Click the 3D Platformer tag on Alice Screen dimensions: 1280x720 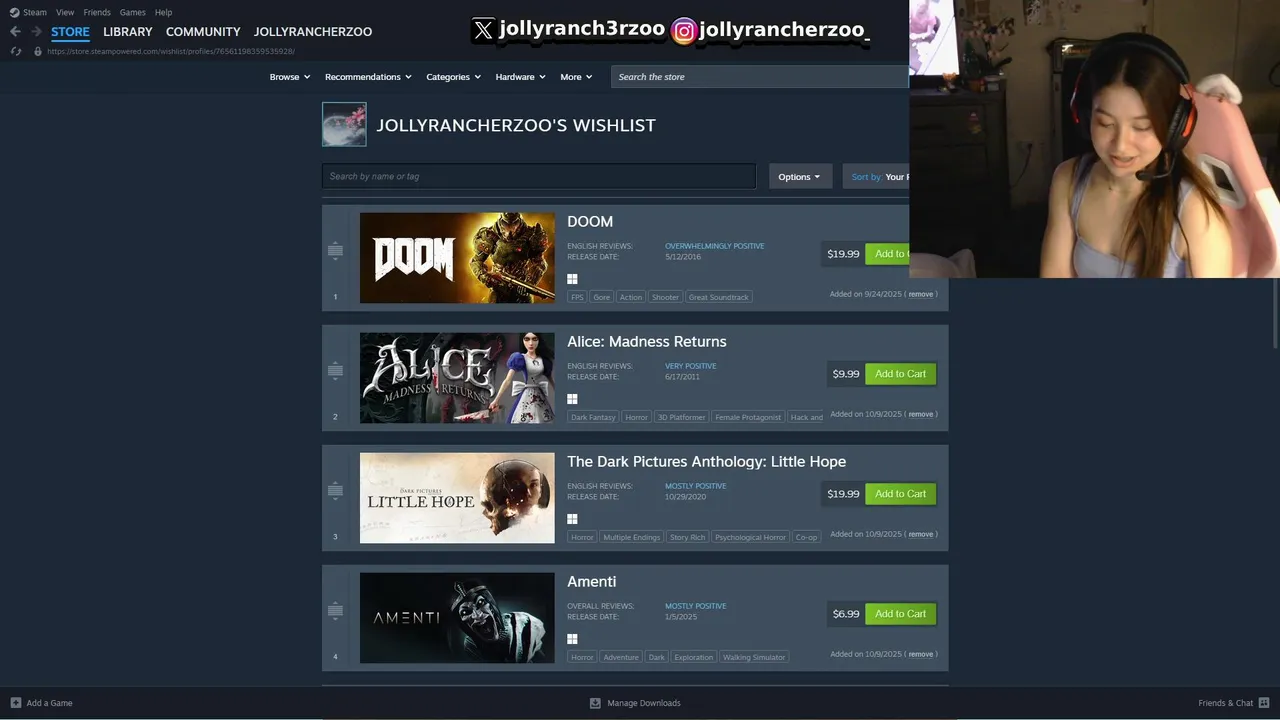(681, 417)
